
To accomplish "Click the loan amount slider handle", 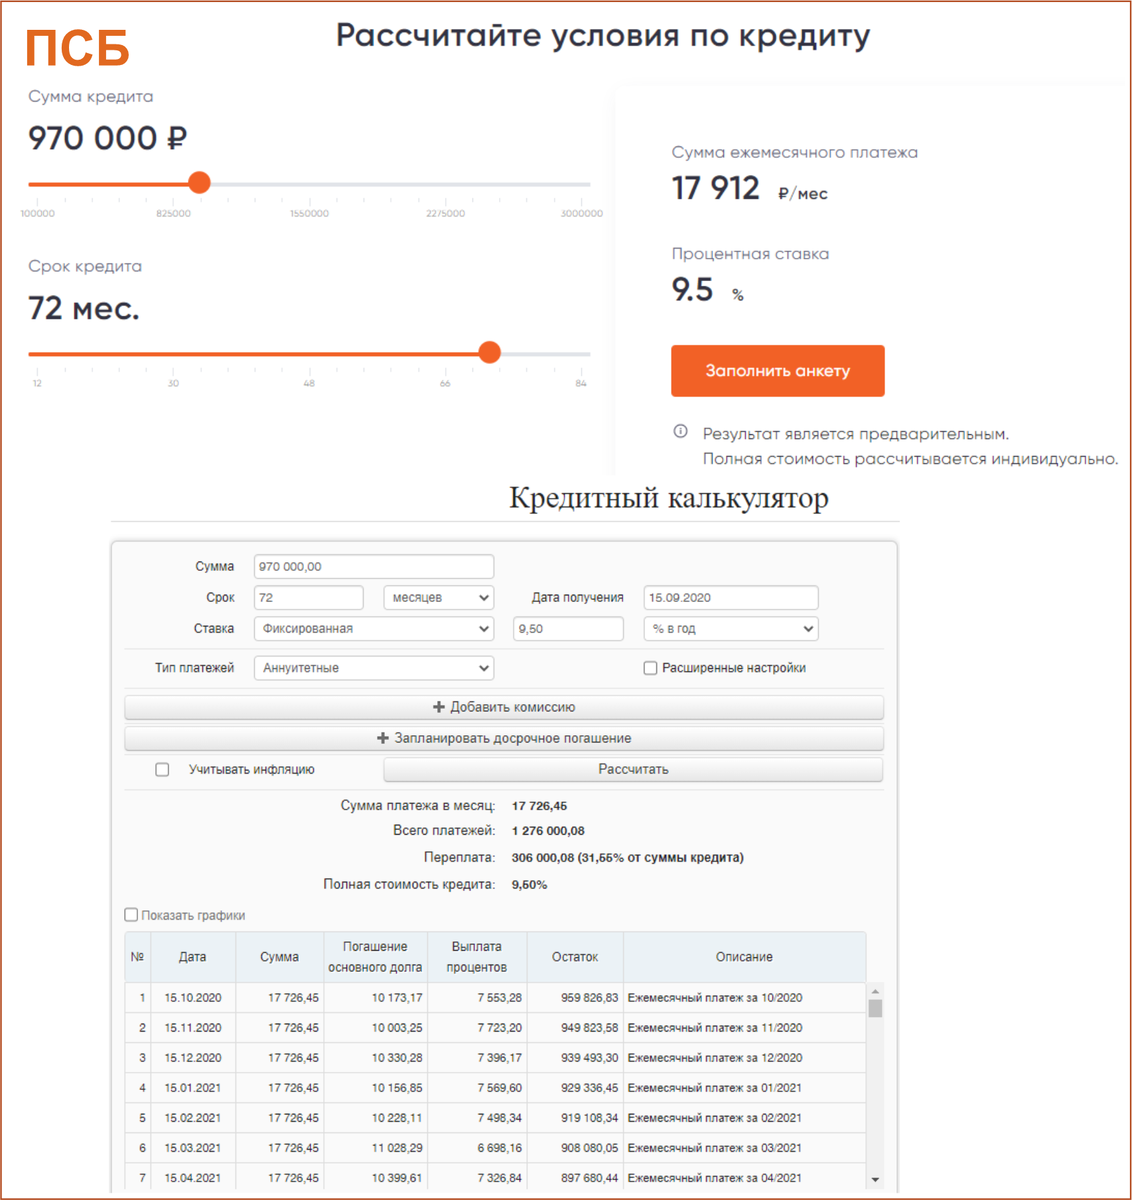I will 199,183.
